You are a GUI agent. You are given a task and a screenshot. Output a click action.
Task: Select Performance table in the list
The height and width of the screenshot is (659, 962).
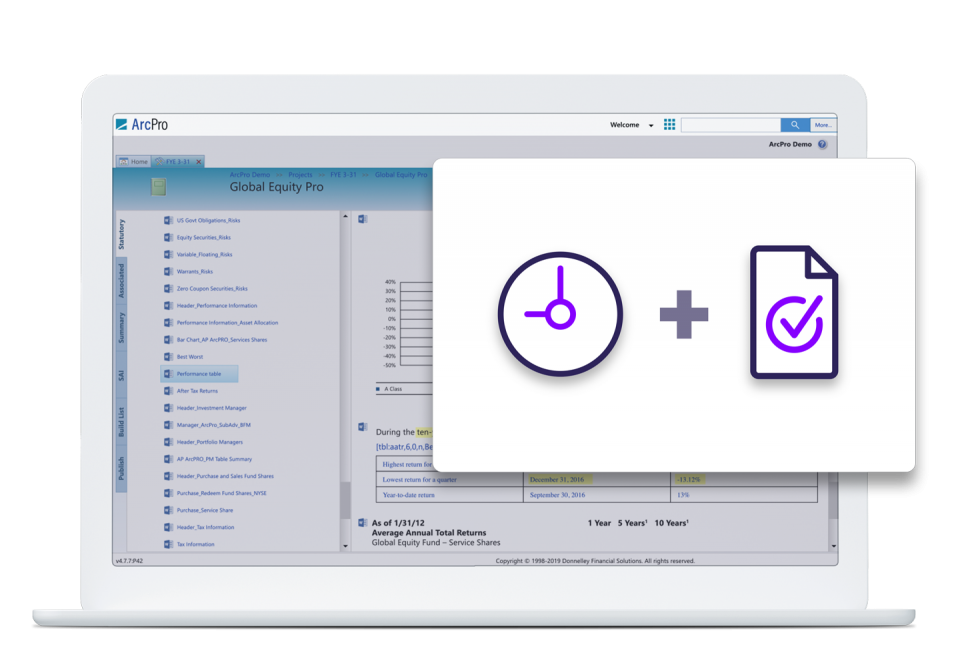pyautogui.click(x=200, y=374)
